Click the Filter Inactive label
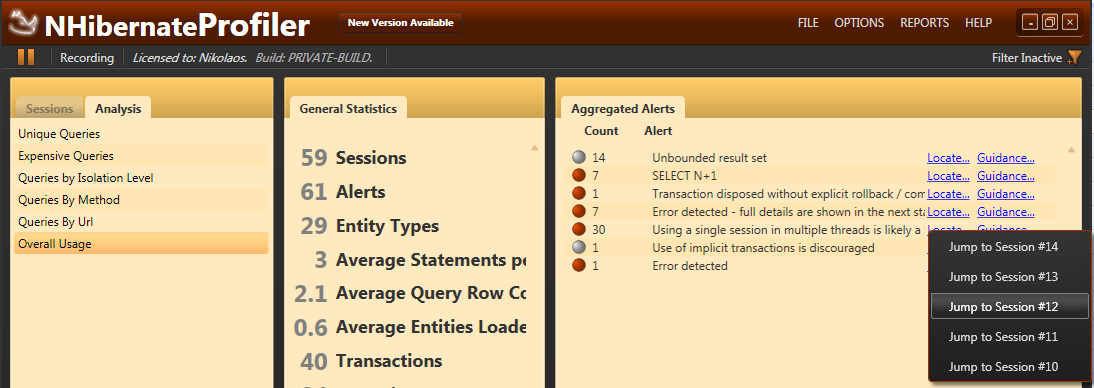 1027,59
